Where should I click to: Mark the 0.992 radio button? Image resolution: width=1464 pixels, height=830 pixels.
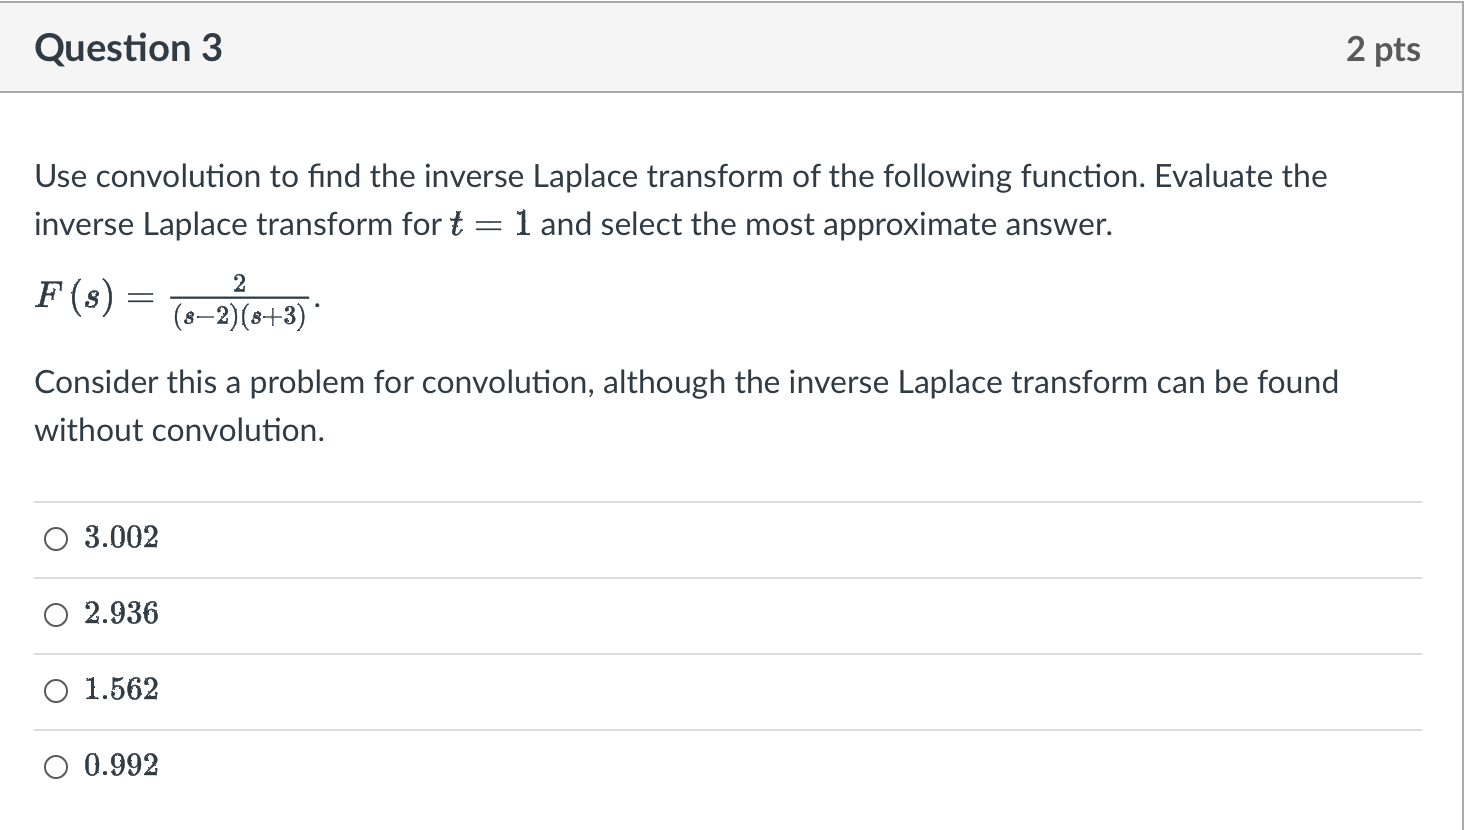coord(56,768)
